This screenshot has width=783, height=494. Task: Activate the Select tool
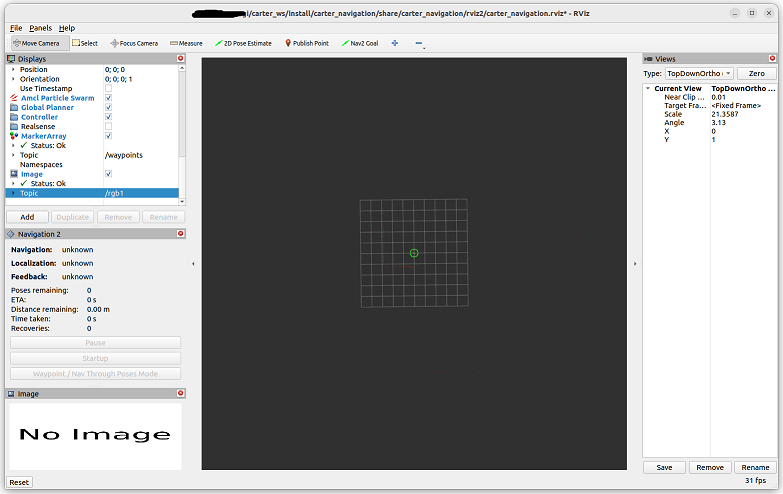point(85,43)
